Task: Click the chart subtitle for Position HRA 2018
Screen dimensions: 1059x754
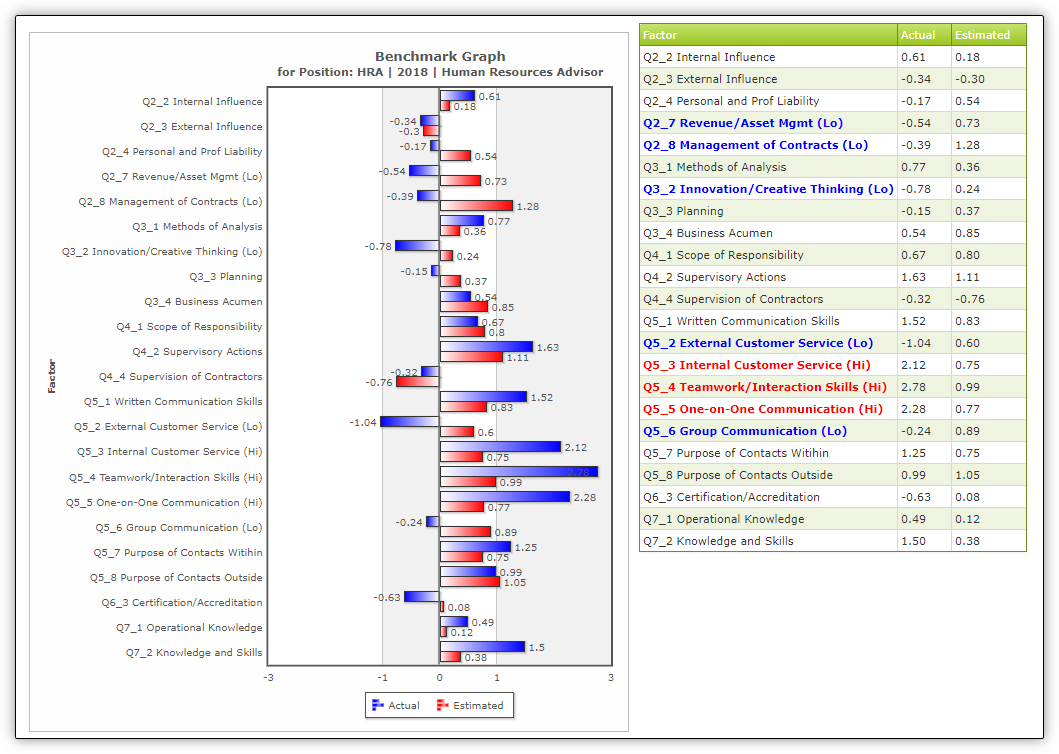Action: pos(440,72)
